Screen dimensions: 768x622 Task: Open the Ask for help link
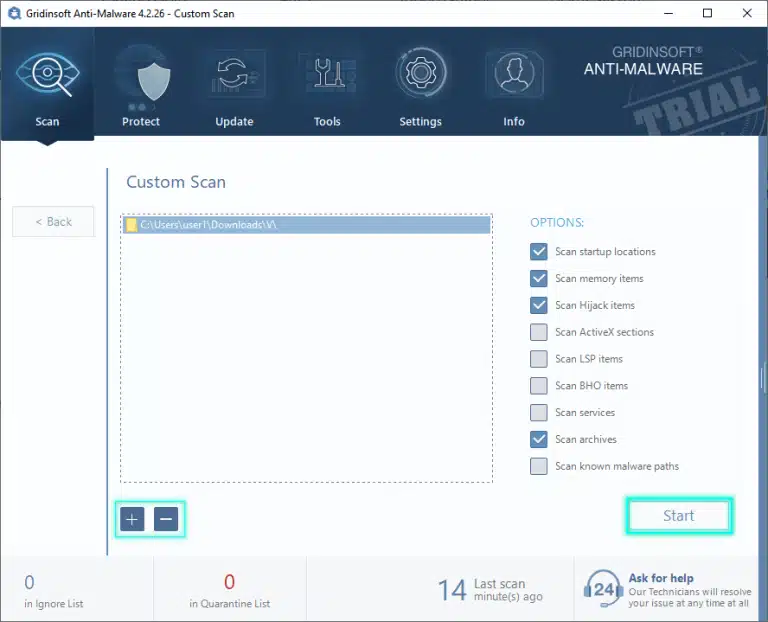click(x=661, y=578)
